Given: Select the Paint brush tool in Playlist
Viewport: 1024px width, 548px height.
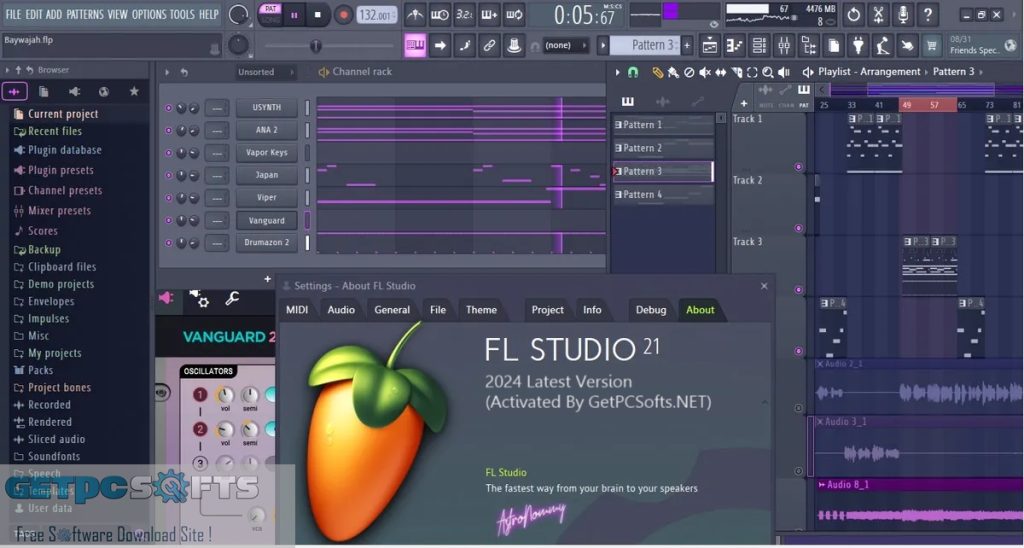Looking at the screenshot, I should pyautogui.click(x=673, y=73).
